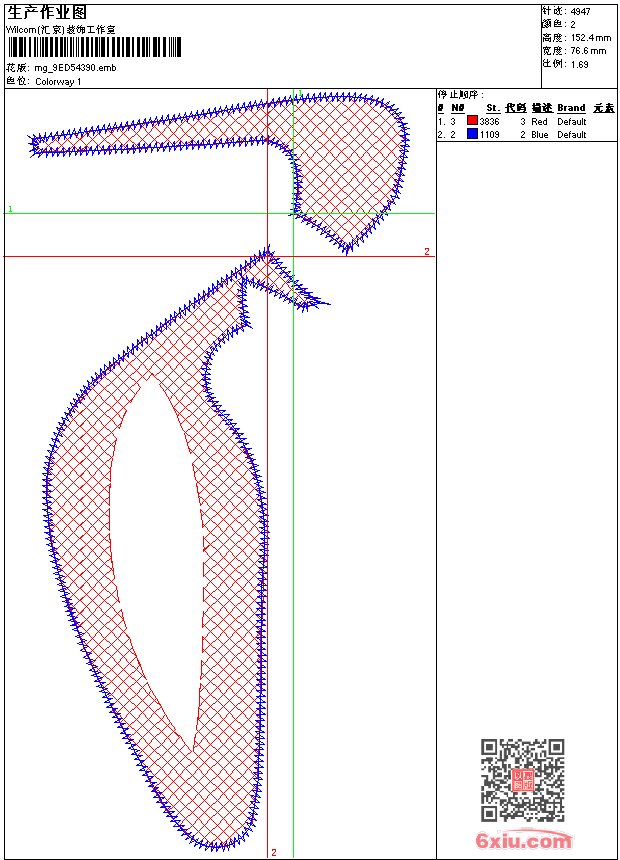Select the 'Red' description text
620x860 pixels.
tap(539, 121)
